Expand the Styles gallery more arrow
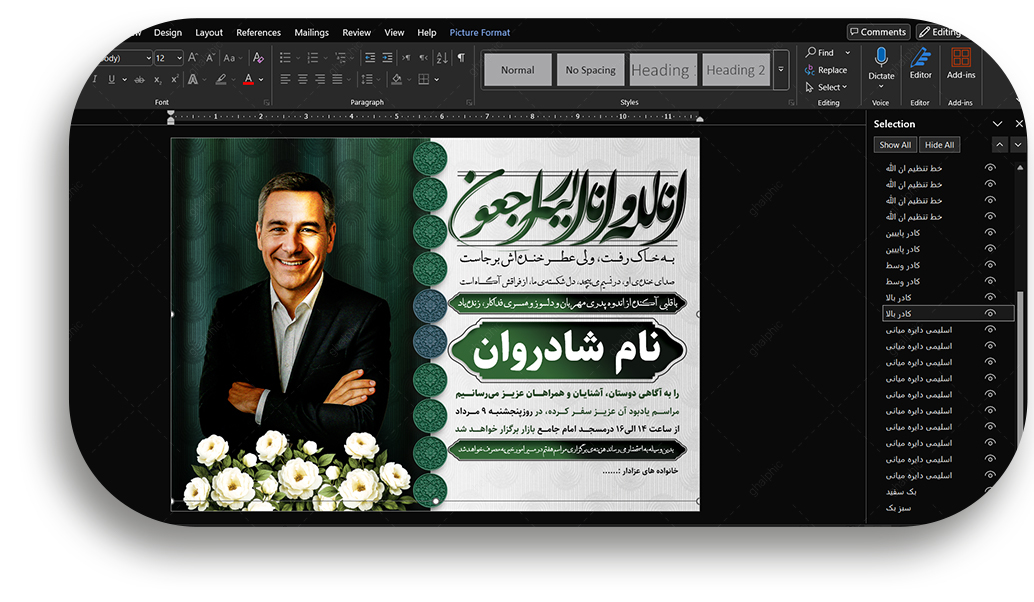1034x602 pixels. click(x=781, y=70)
